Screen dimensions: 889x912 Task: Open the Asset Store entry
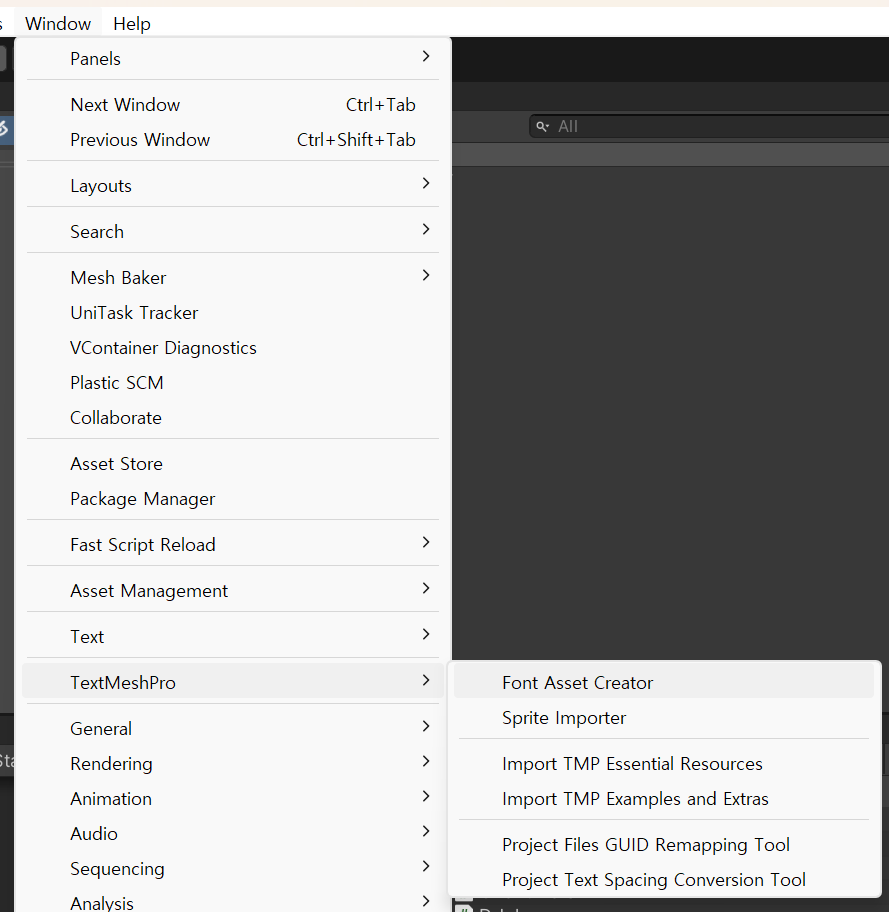pos(233,464)
